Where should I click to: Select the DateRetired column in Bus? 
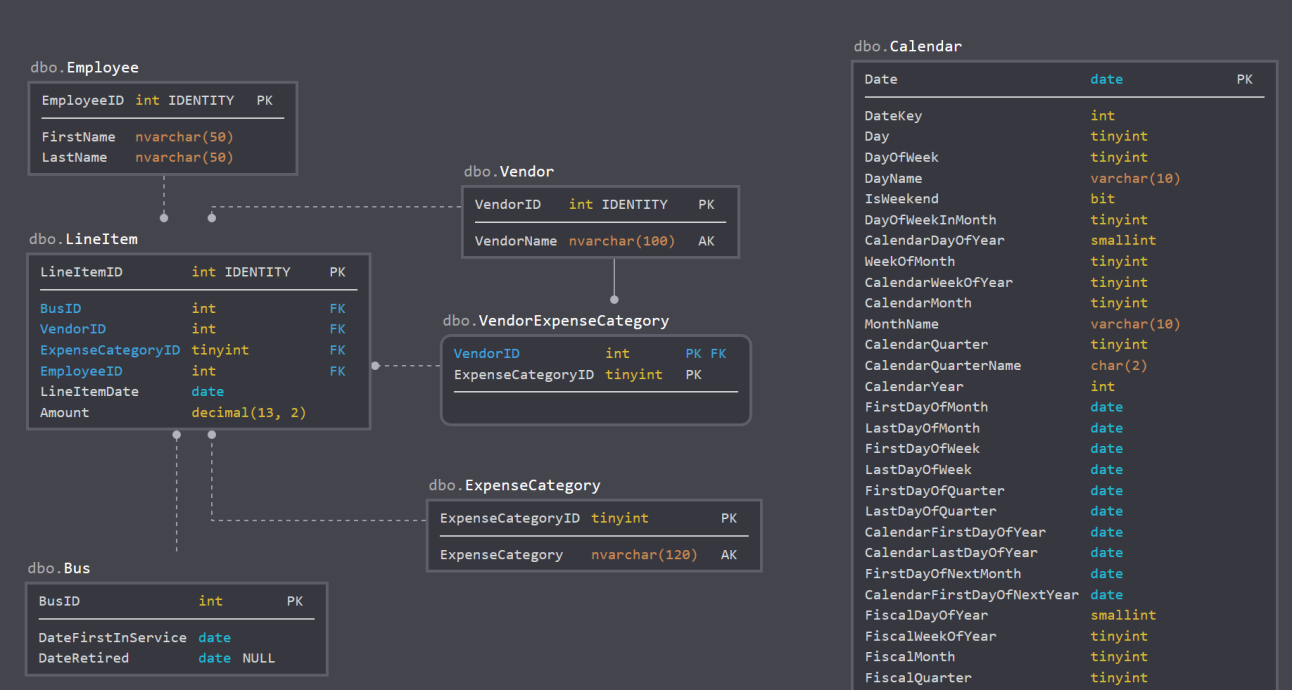tap(84, 658)
